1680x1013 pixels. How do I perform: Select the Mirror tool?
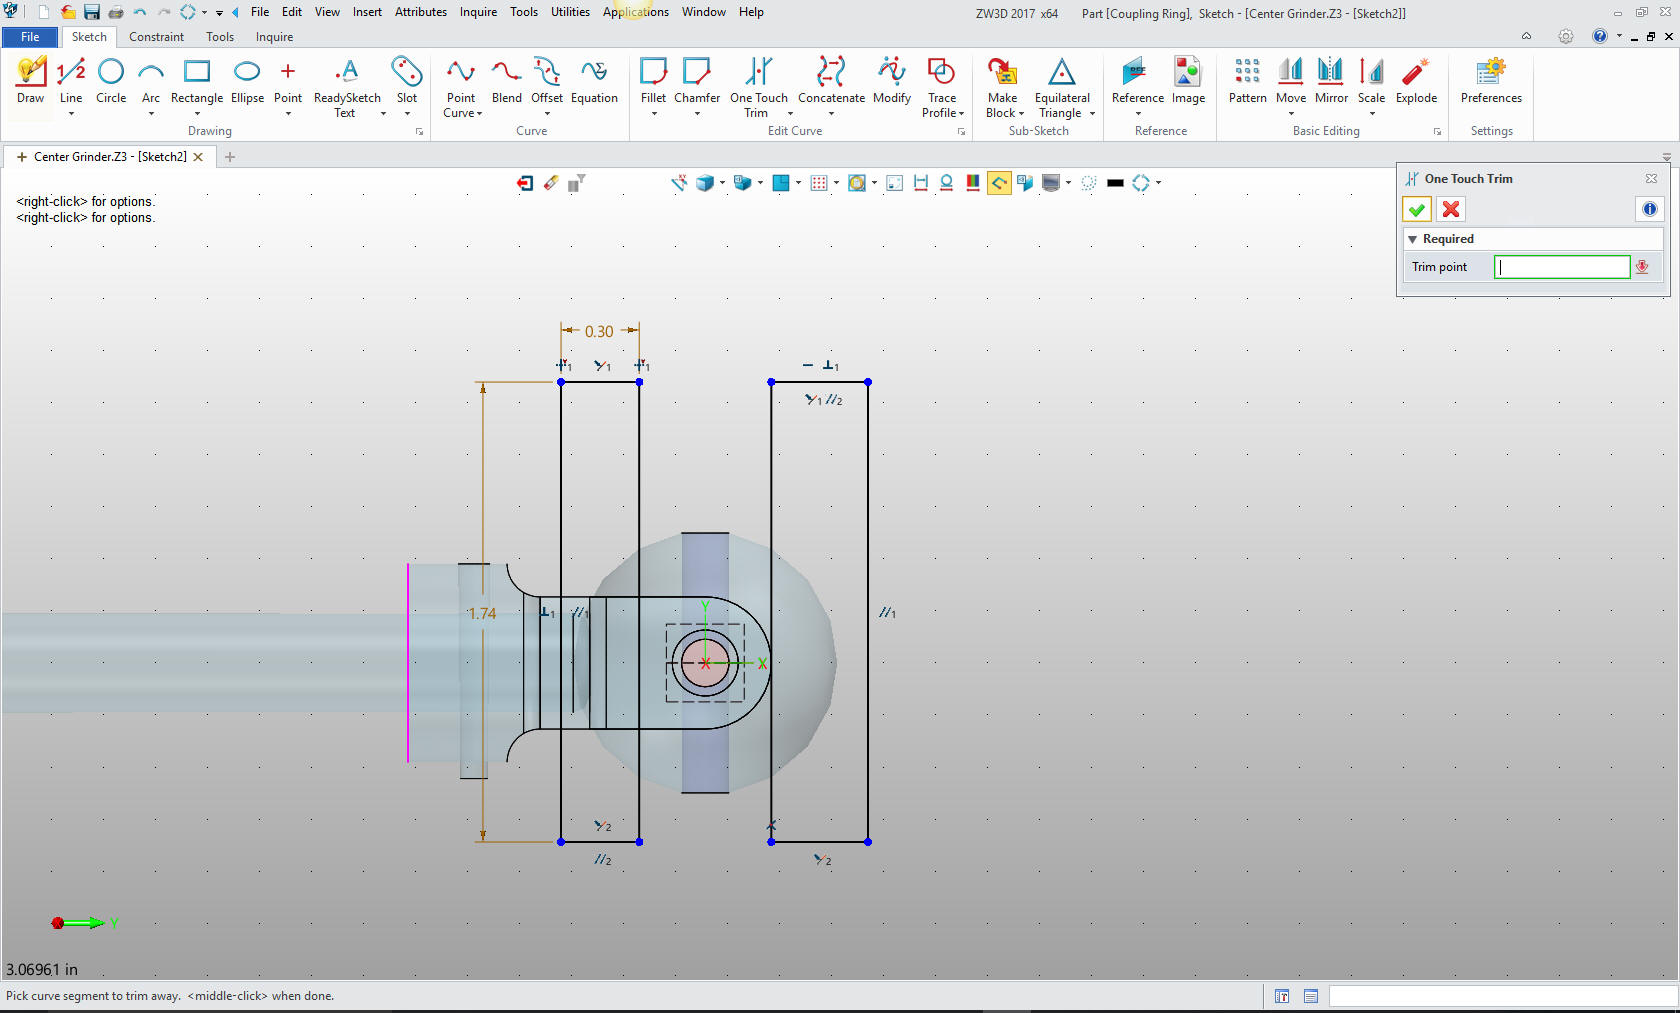1331,80
